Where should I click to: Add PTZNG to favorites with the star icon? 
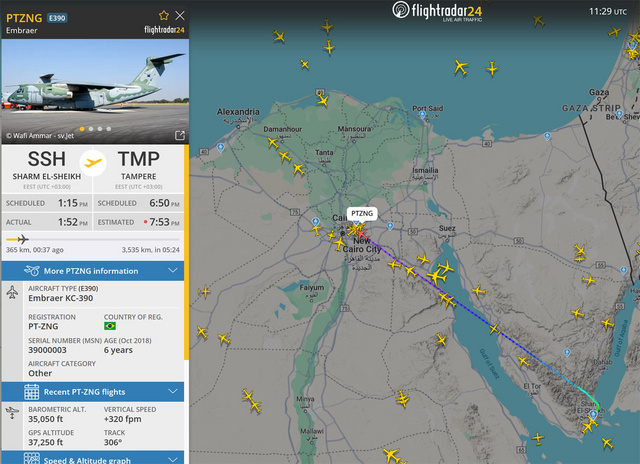click(164, 16)
